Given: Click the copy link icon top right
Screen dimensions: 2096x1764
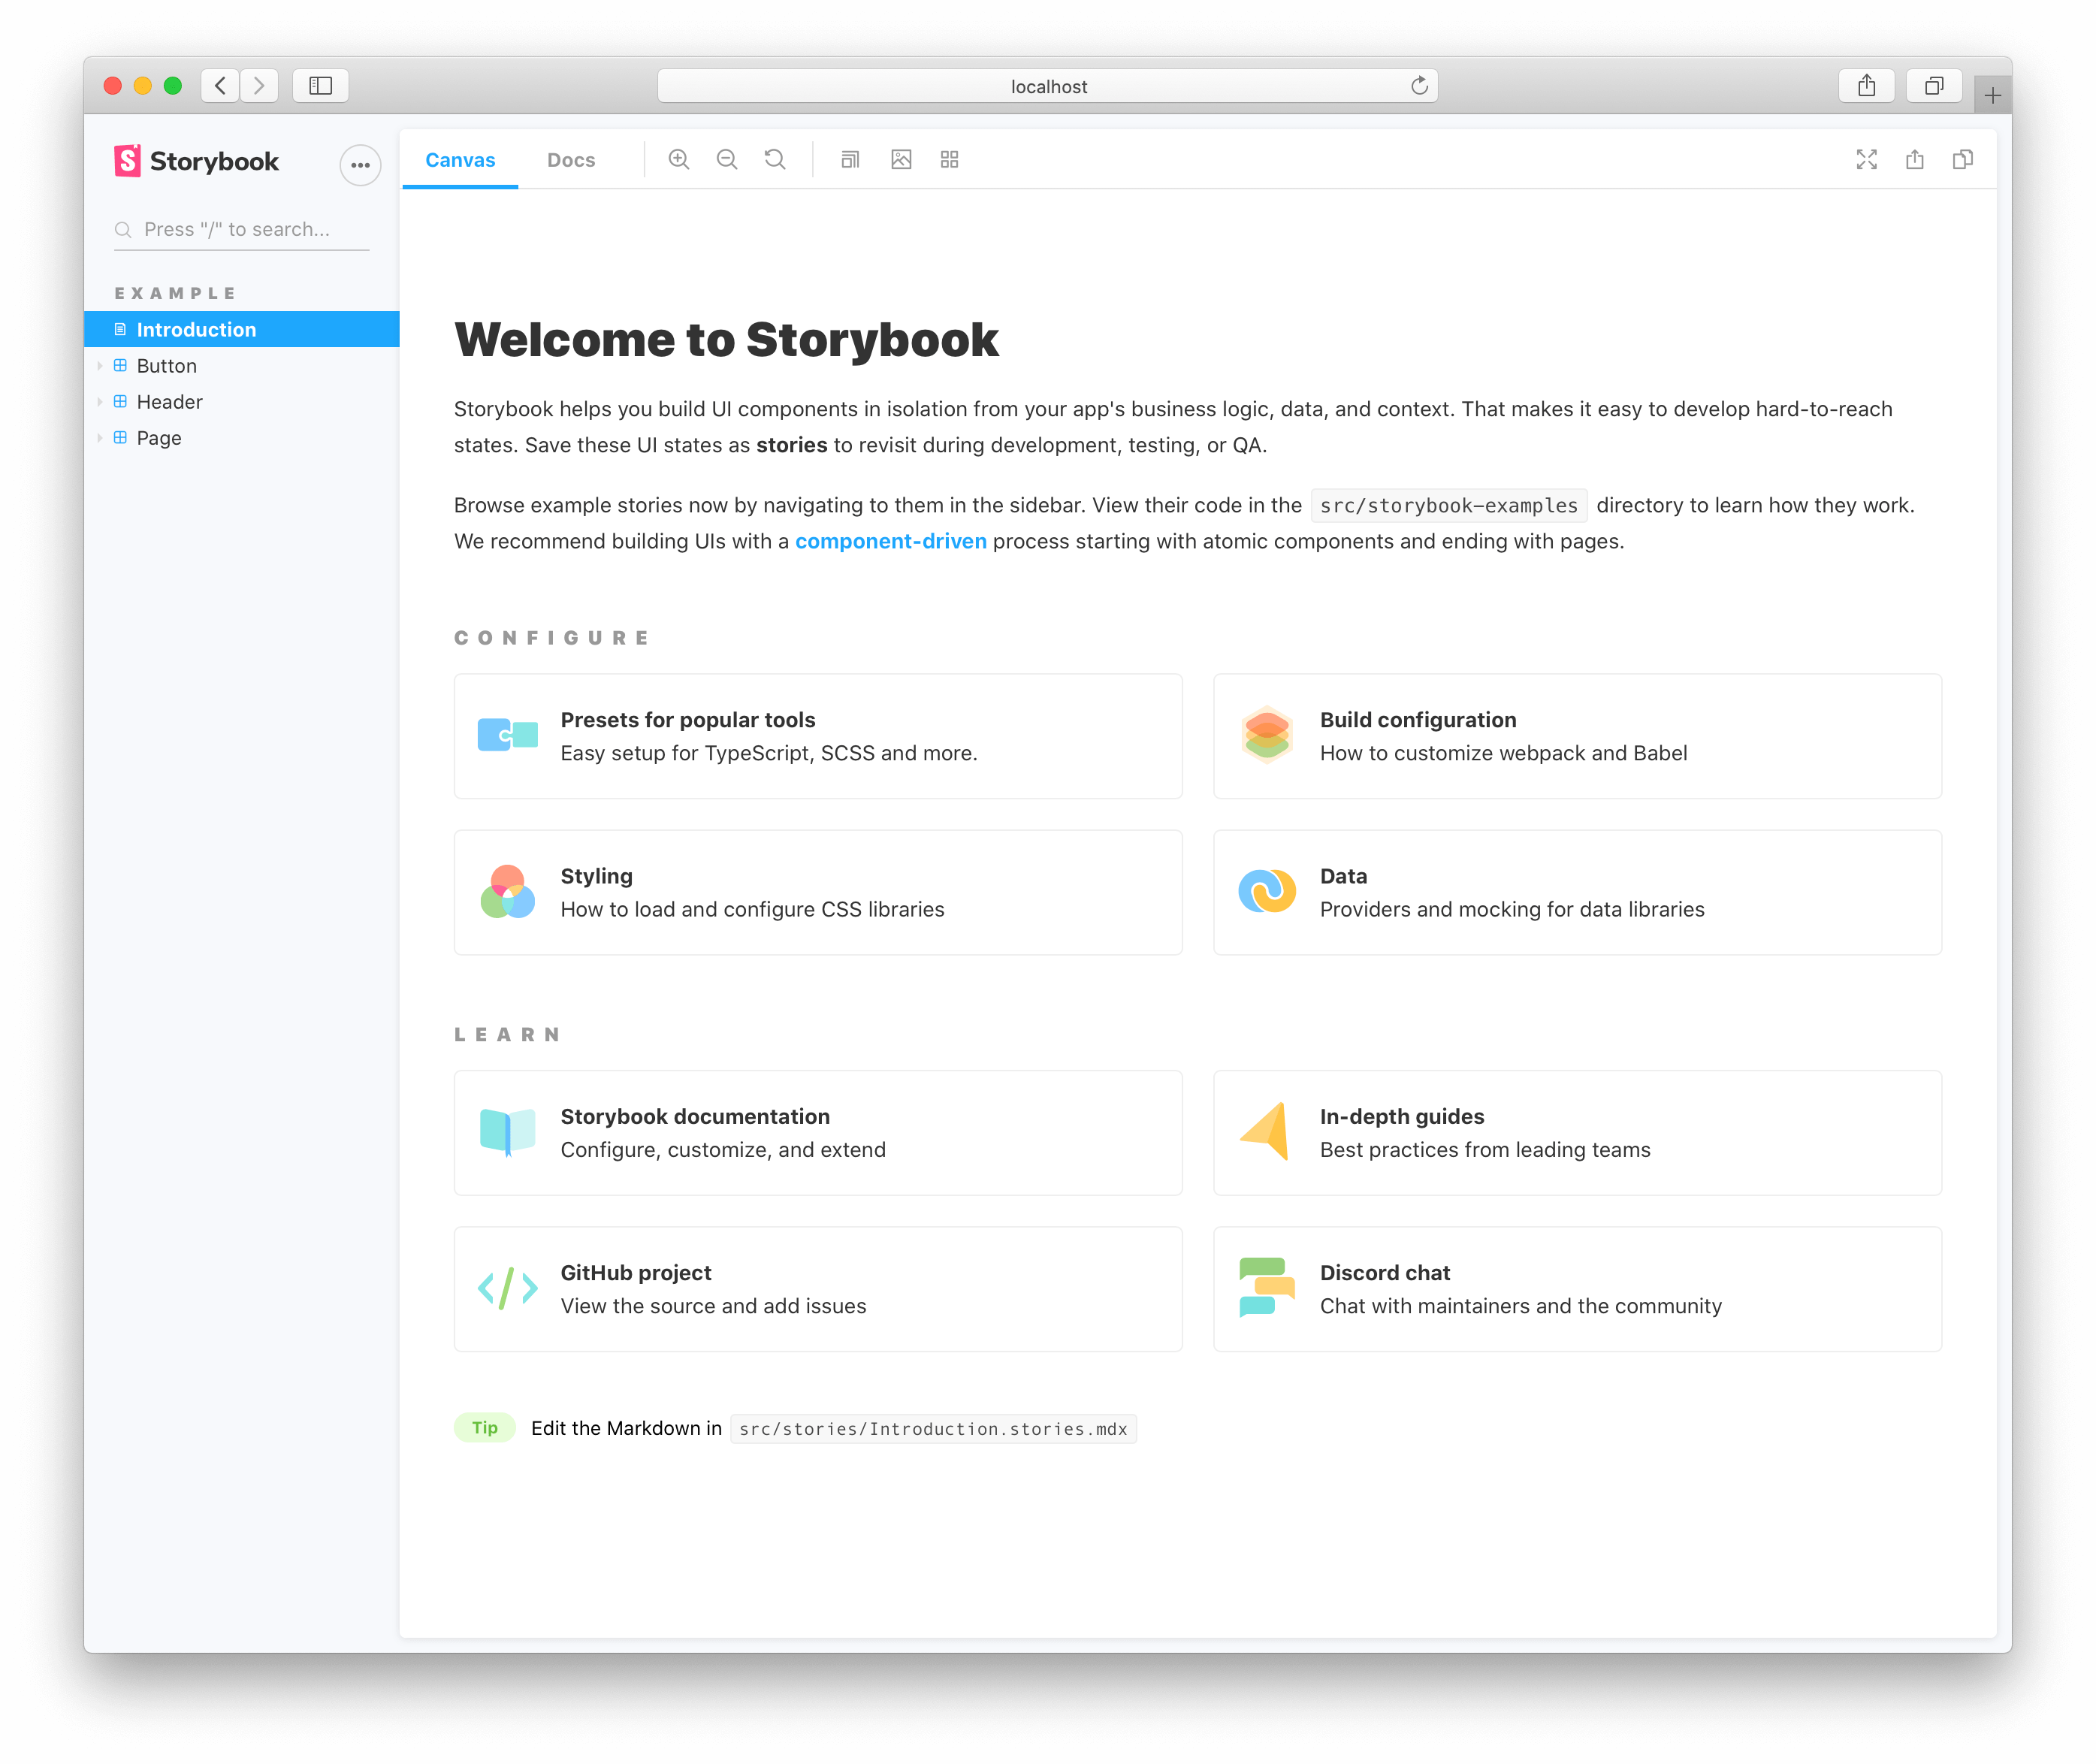Looking at the screenshot, I should 1962,158.
